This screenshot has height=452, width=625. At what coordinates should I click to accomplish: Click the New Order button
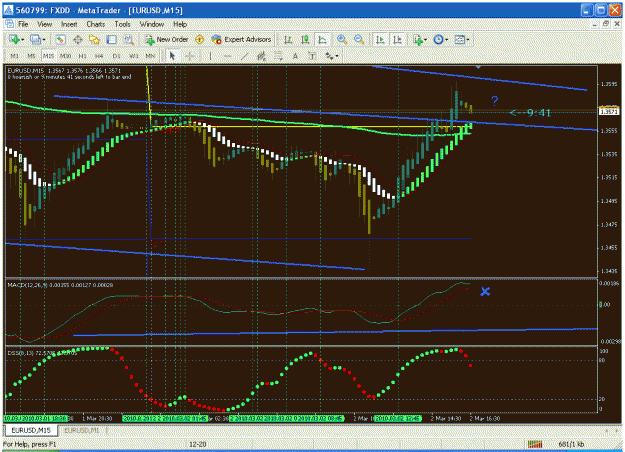pos(167,39)
